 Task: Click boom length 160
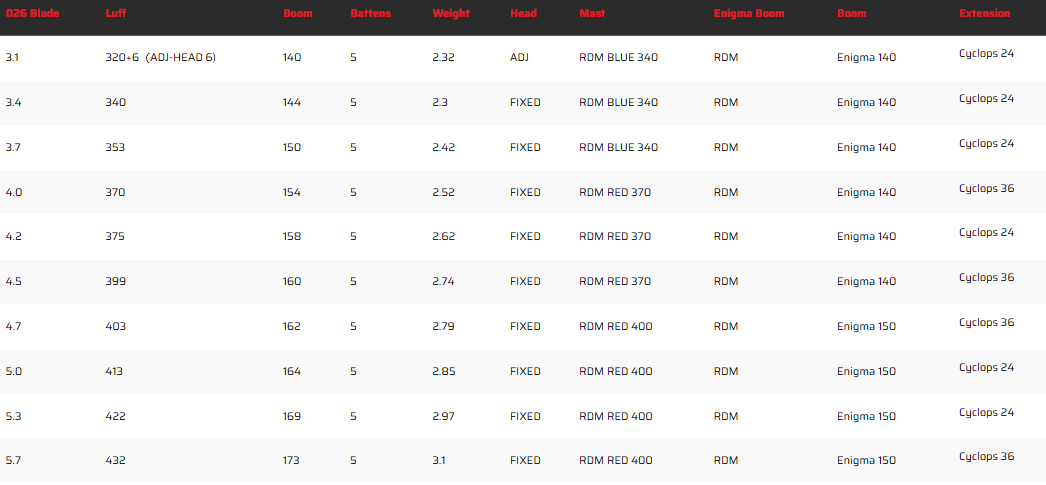pyautogui.click(x=292, y=282)
